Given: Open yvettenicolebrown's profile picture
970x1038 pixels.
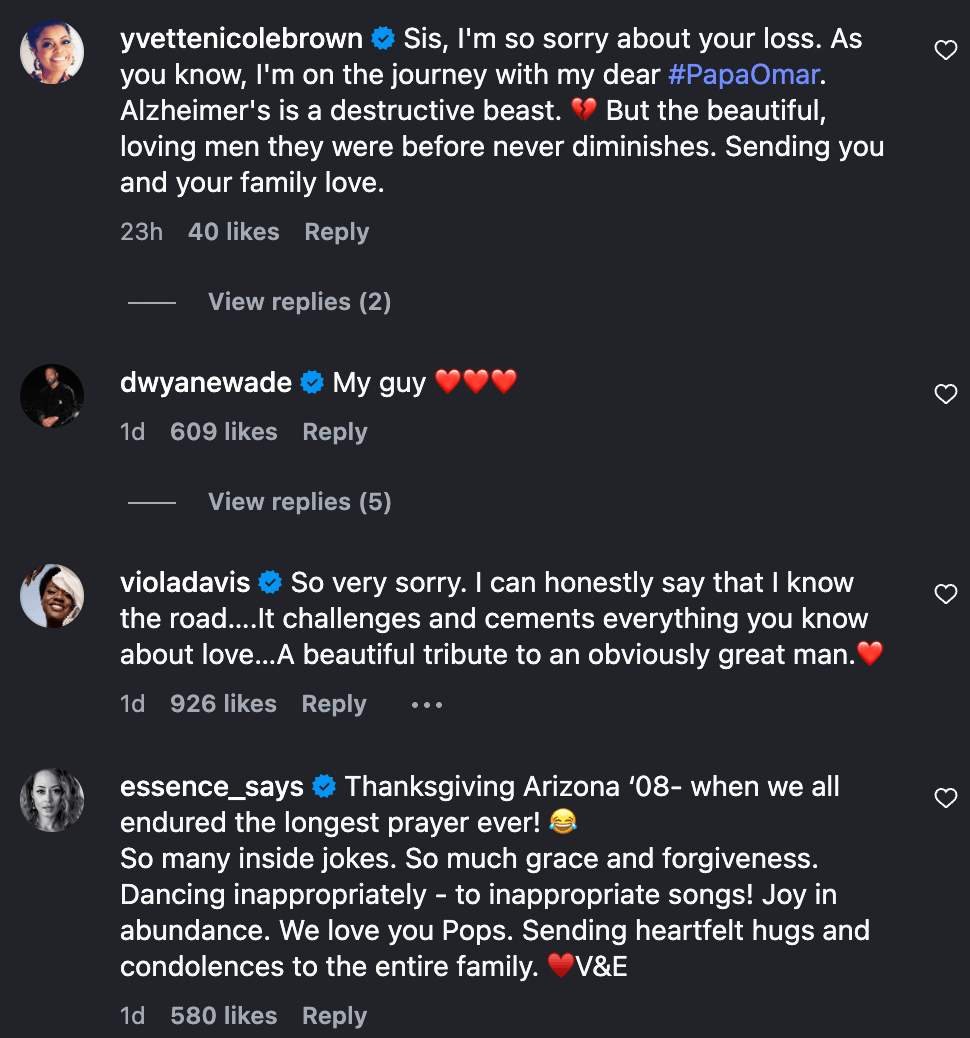Looking at the screenshot, I should tap(52, 50).
